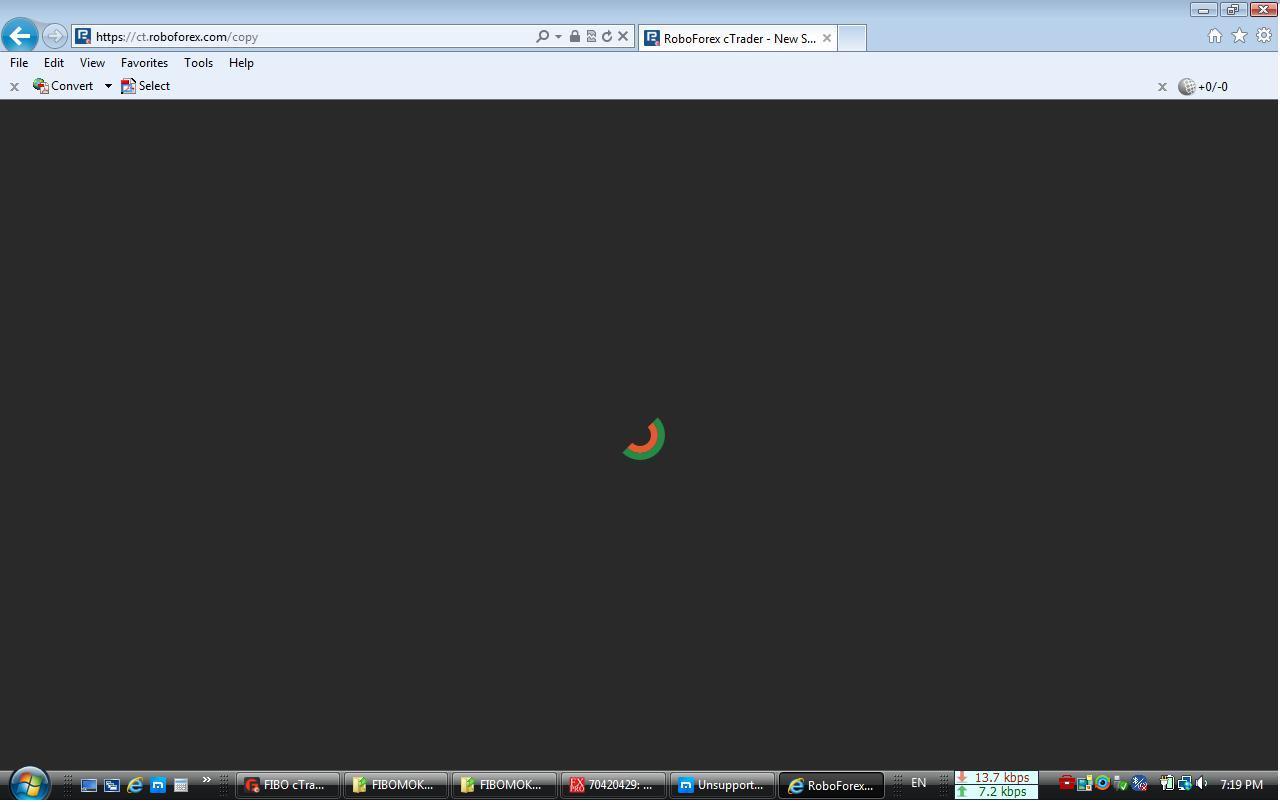This screenshot has width=1280, height=802.
Task: Open the File menu
Action: coord(19,62)
